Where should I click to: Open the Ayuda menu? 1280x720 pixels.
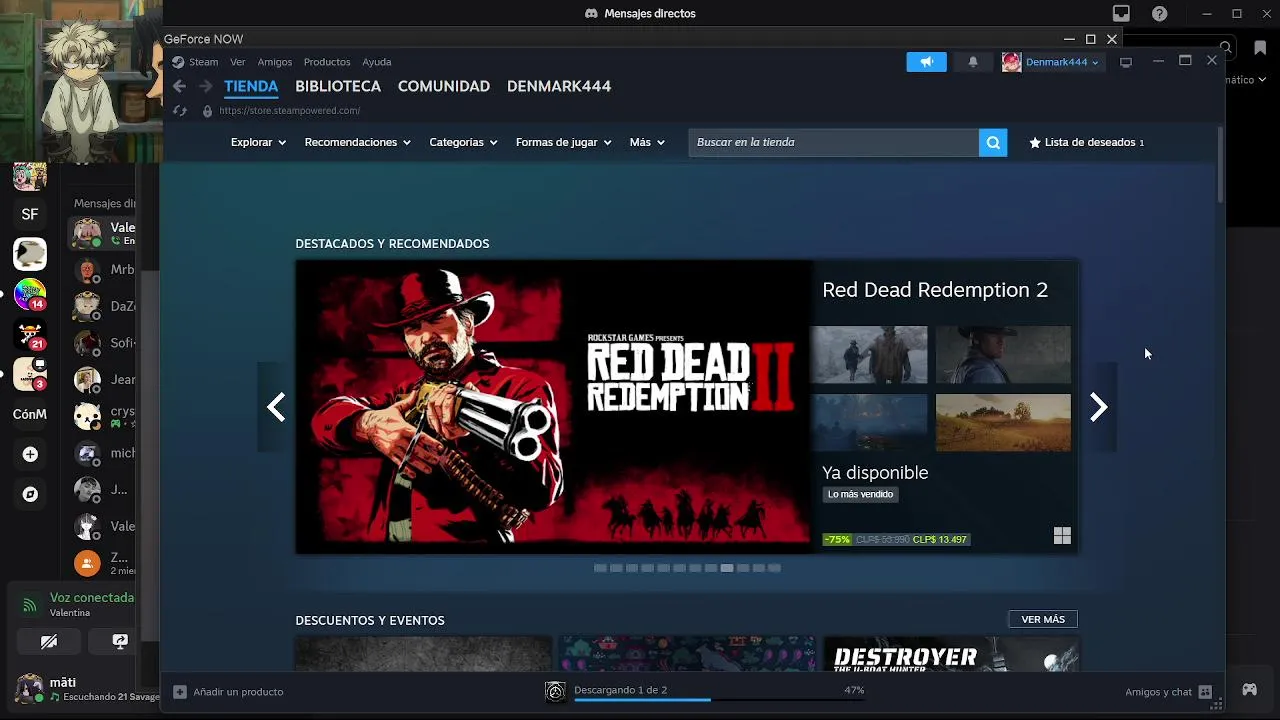(377, 62)
